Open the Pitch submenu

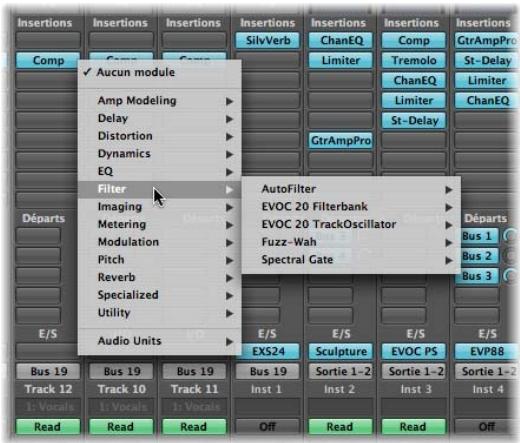pyautogui.click(x=159, y=260)
